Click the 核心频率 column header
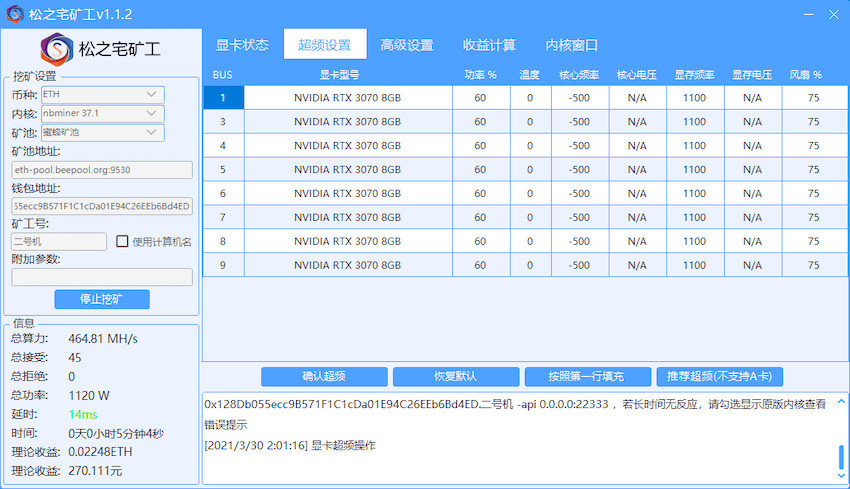850x489 pixels. pos(579,75)
